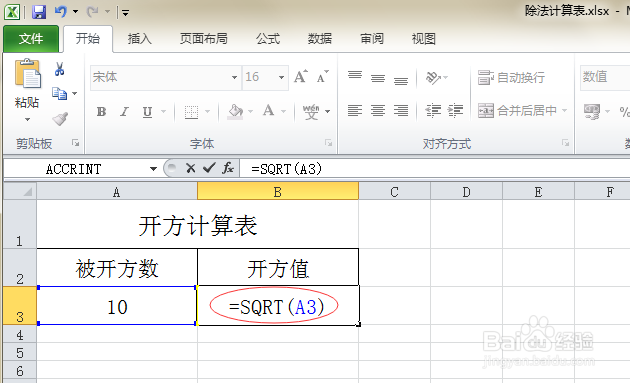
Task: Click the Borders icon
Action: pos(191,112)
